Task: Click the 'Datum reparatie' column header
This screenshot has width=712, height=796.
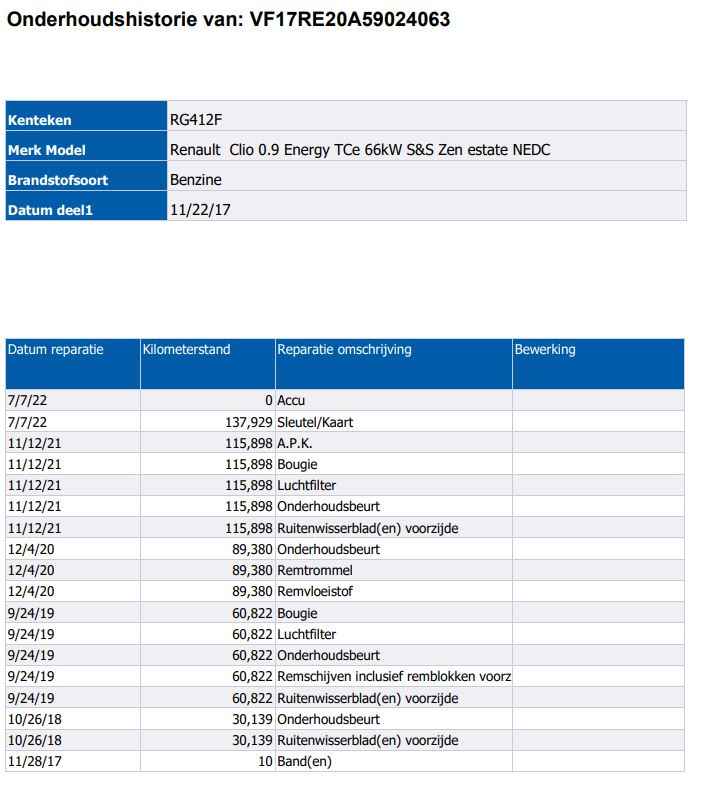Action: [x=73, y=363]
